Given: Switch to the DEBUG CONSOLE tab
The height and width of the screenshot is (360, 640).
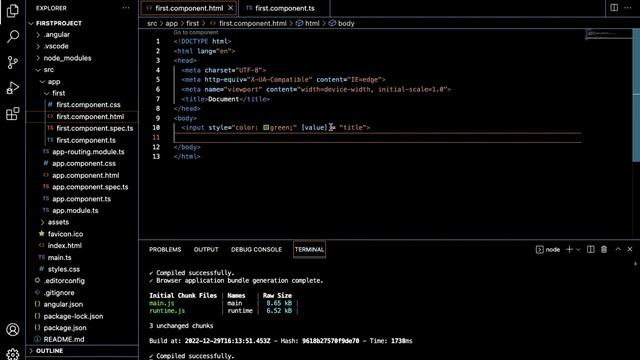Looking at the screenshot, I should pyautogui.click(x=256, y=249).
